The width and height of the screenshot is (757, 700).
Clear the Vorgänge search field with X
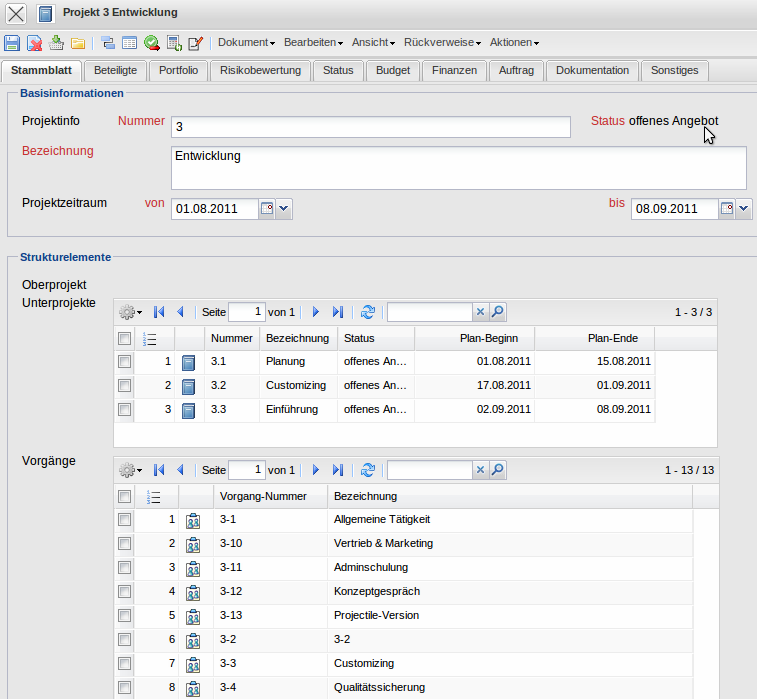480,470
